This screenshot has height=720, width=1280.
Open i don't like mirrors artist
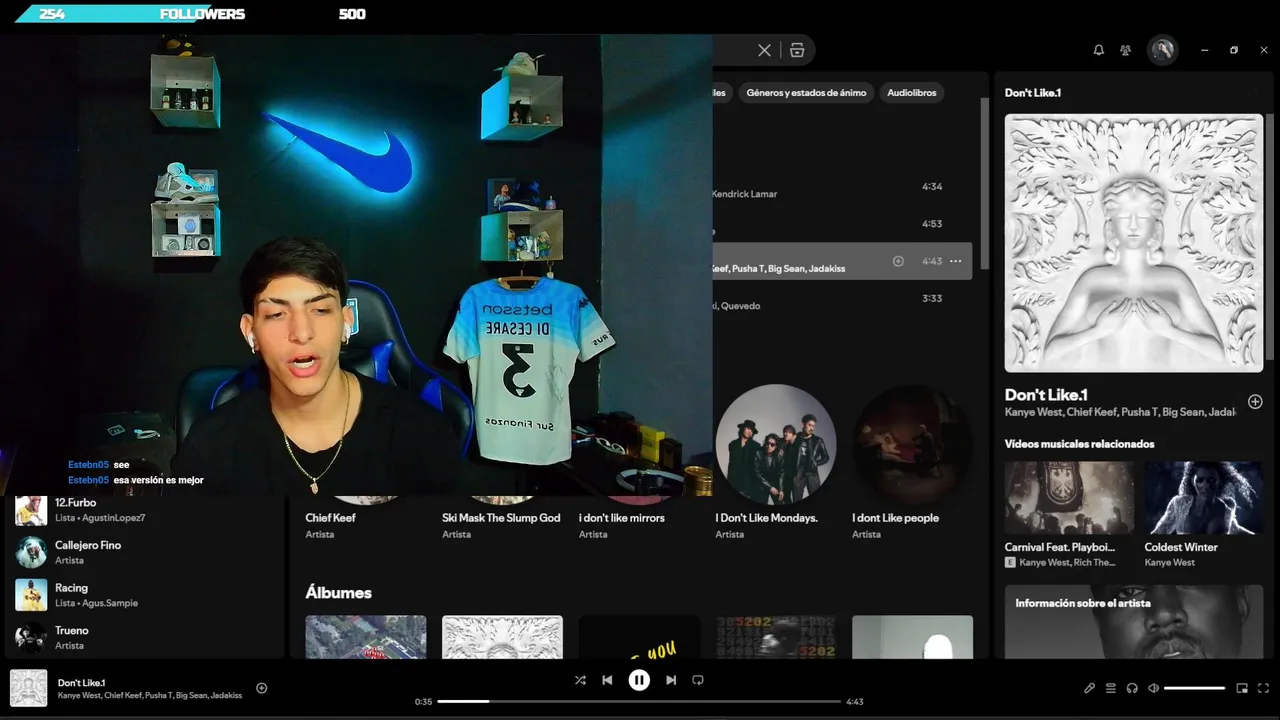621,518
